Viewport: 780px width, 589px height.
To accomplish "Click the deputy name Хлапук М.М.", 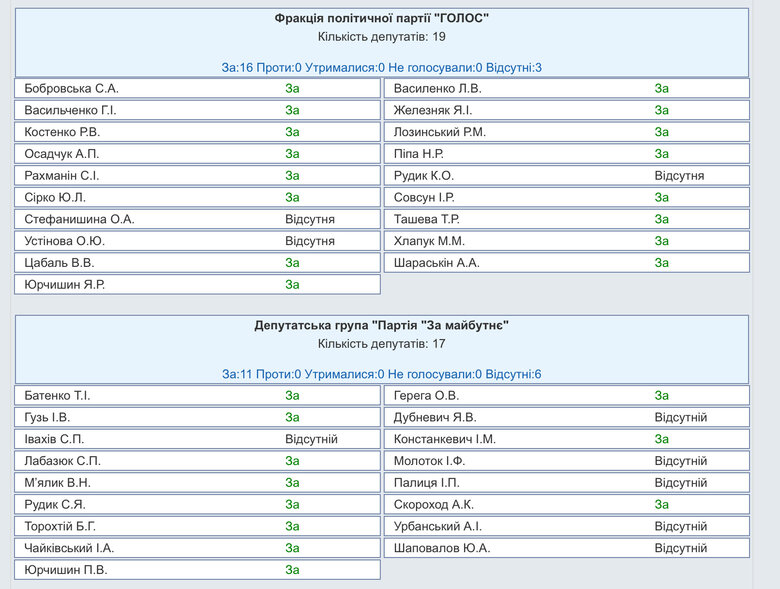I will click(429, 241).
